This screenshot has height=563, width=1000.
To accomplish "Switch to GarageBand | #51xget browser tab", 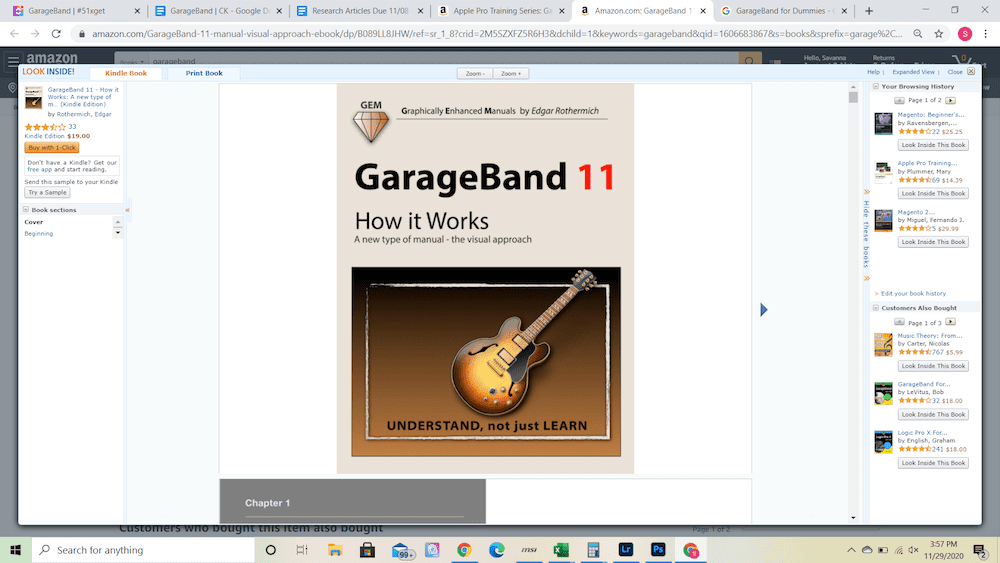I will [74, 11].
